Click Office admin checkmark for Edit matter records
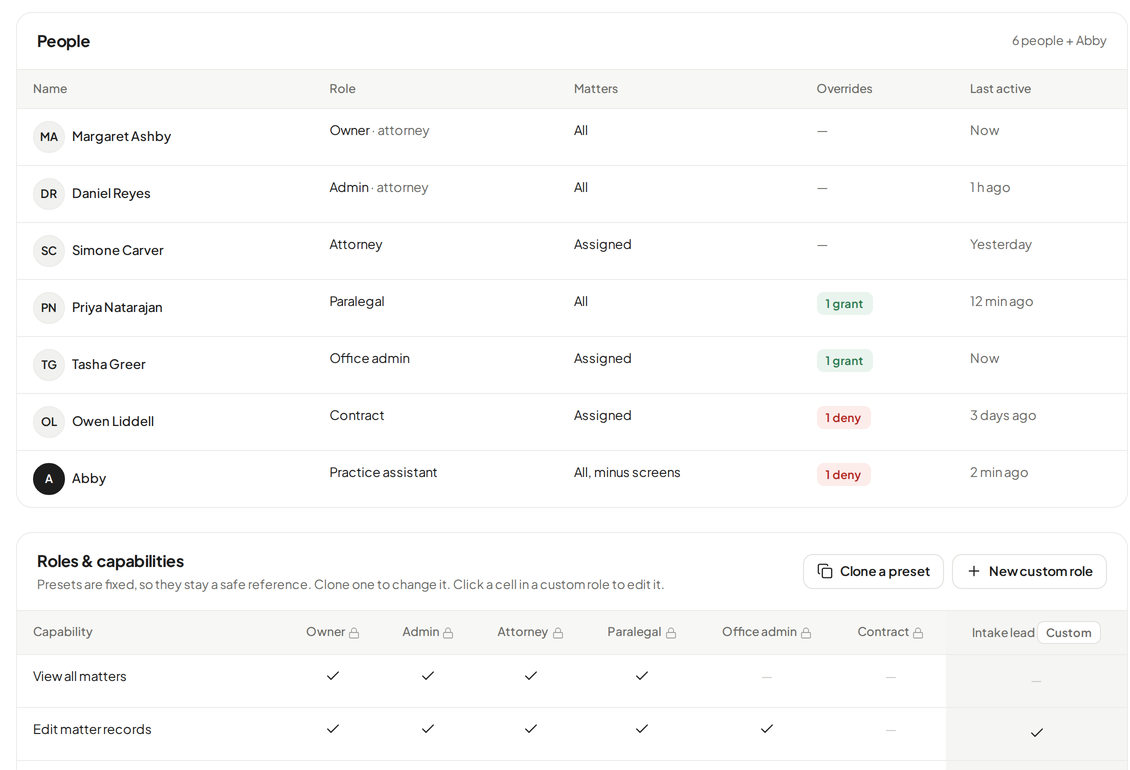The width and height of the screenshot is (1130, 770). (x=767, y=729)
